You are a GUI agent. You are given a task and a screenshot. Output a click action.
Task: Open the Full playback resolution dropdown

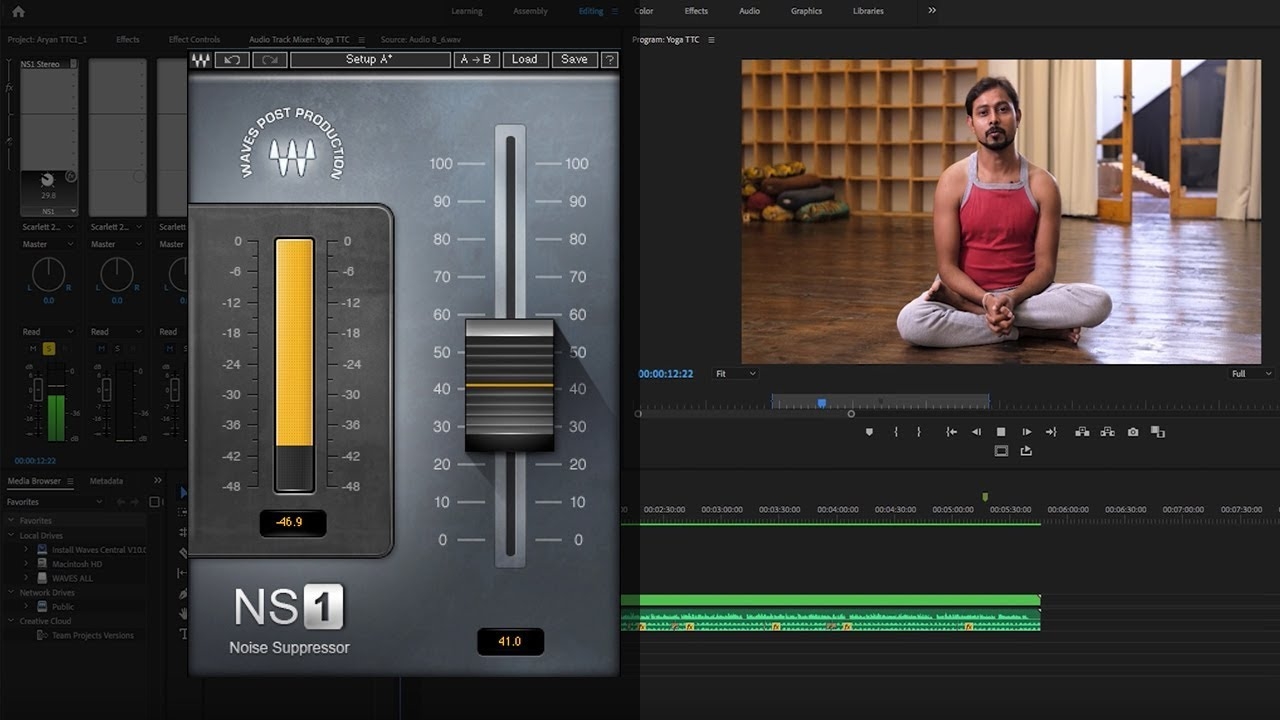coord(1251,374)
